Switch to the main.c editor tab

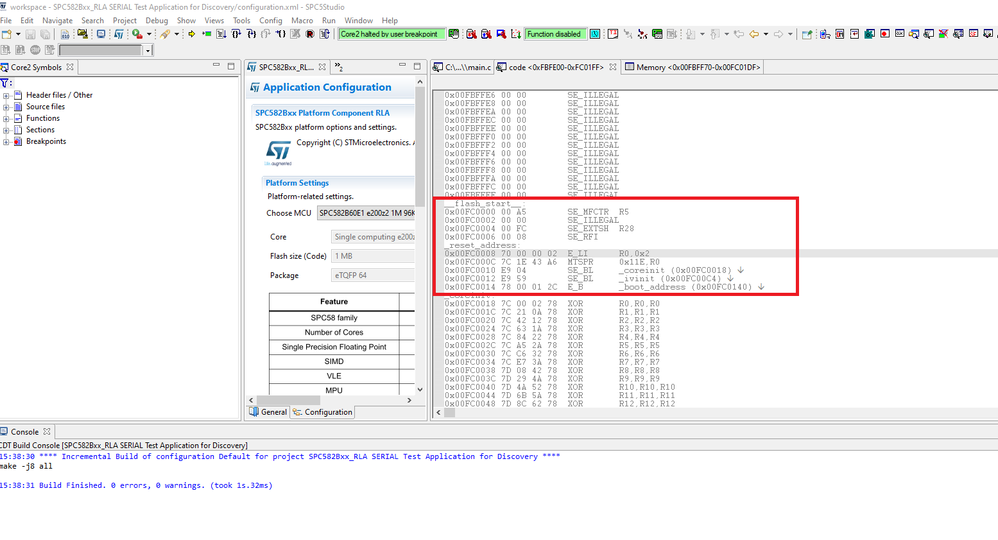coord(463,67)
